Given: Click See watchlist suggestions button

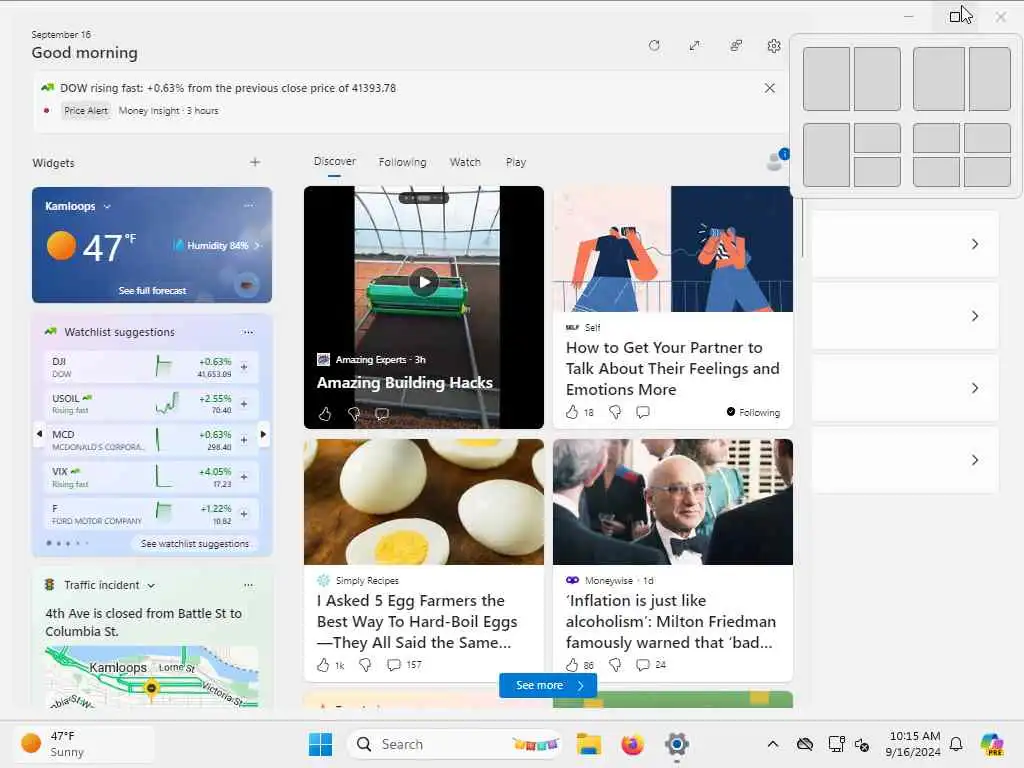Looking at the screenshot, I should [194, 543].
